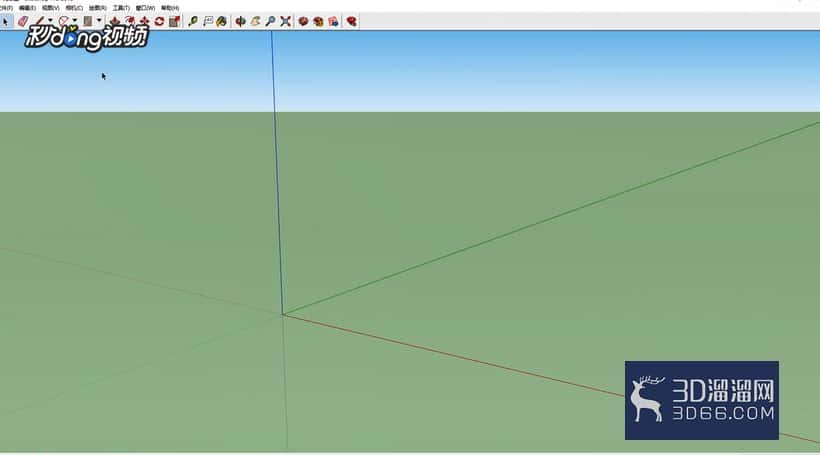Image resolution: width=820 pixels, height=455 pixels.
Task: Open the 窗口(W) Window menu
Action: point(145,8)
